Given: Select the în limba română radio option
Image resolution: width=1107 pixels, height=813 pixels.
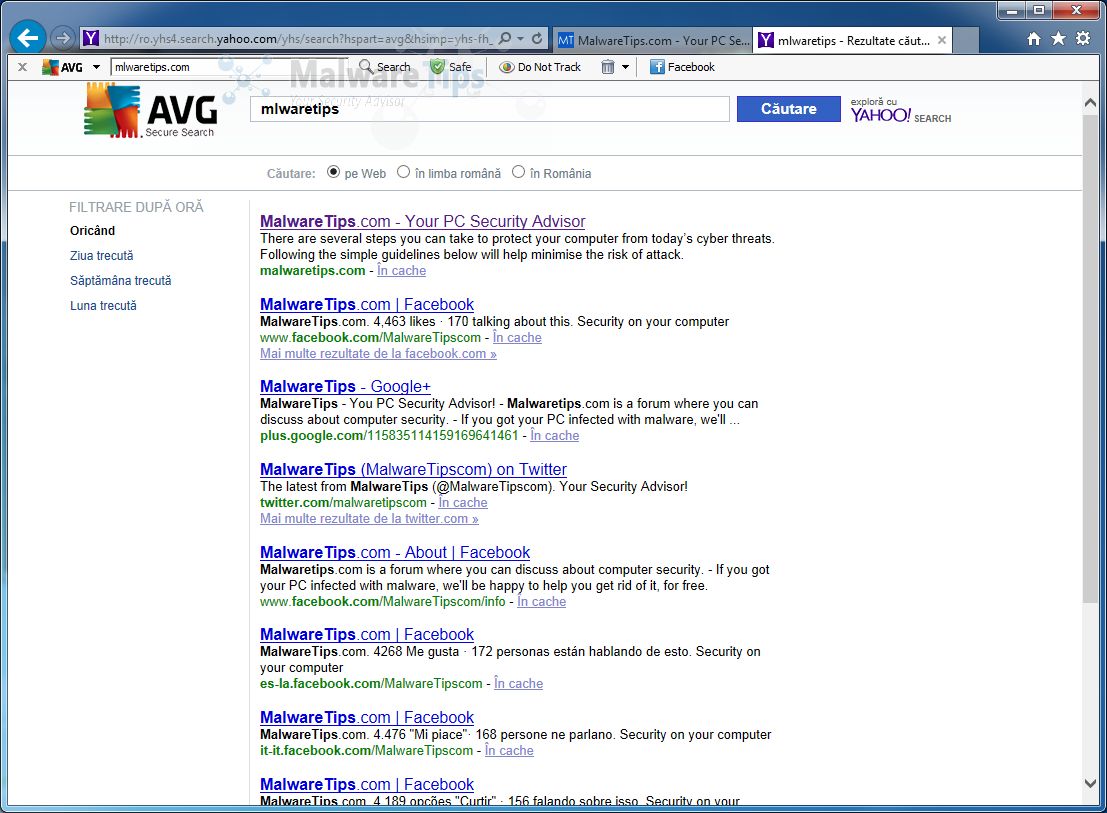Looking at the screenshot, I should [x=403, y=172].
